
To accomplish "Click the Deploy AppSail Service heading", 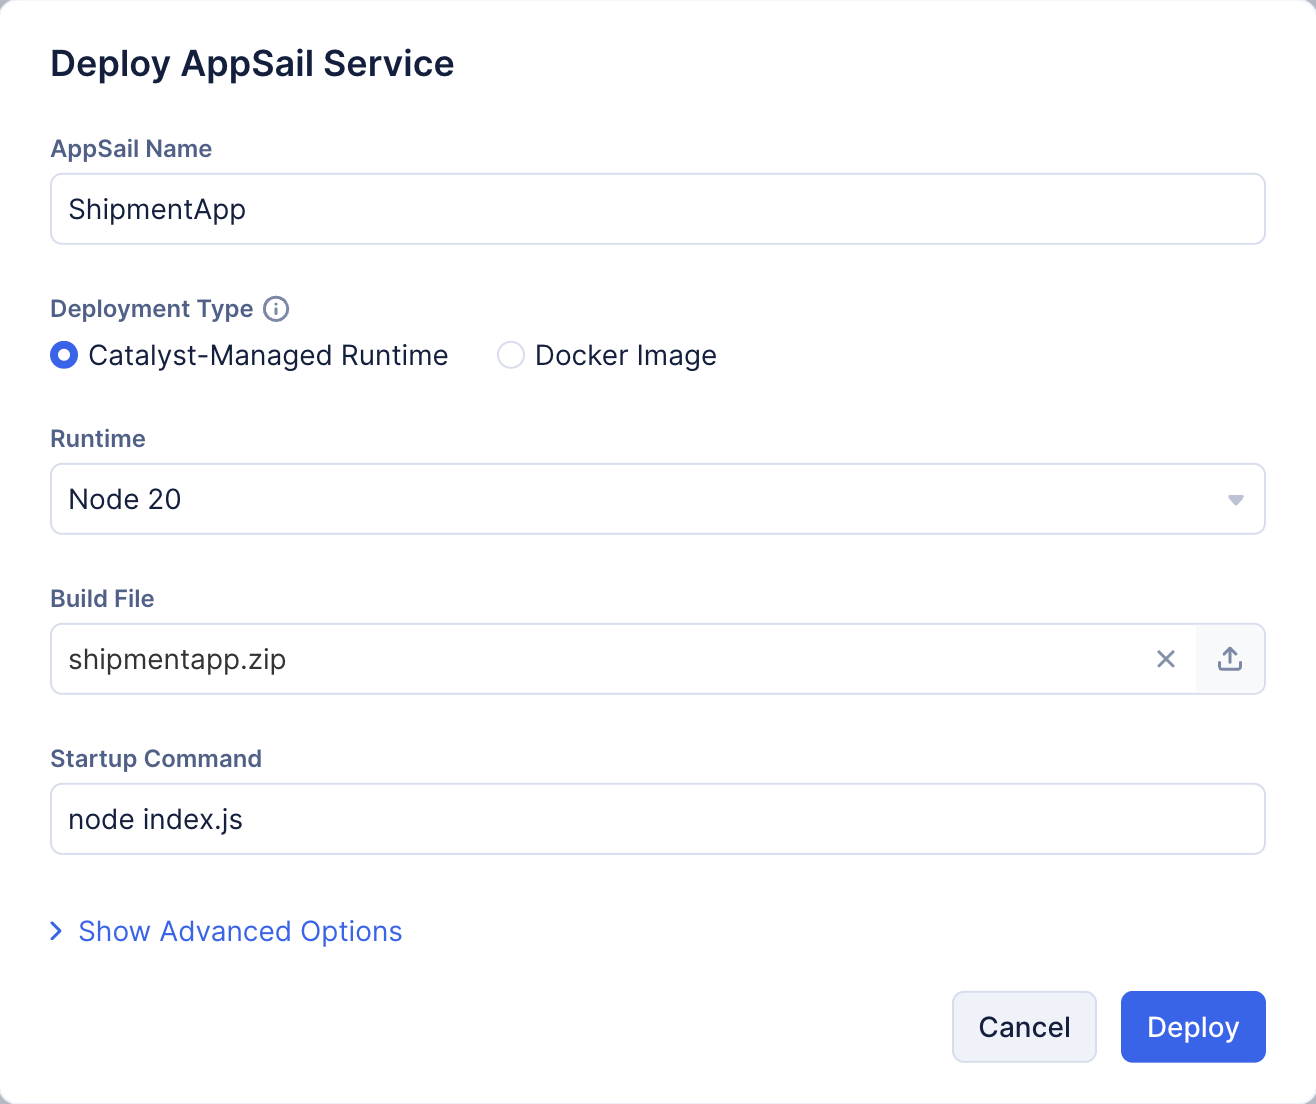I will [x=252, y=63].
